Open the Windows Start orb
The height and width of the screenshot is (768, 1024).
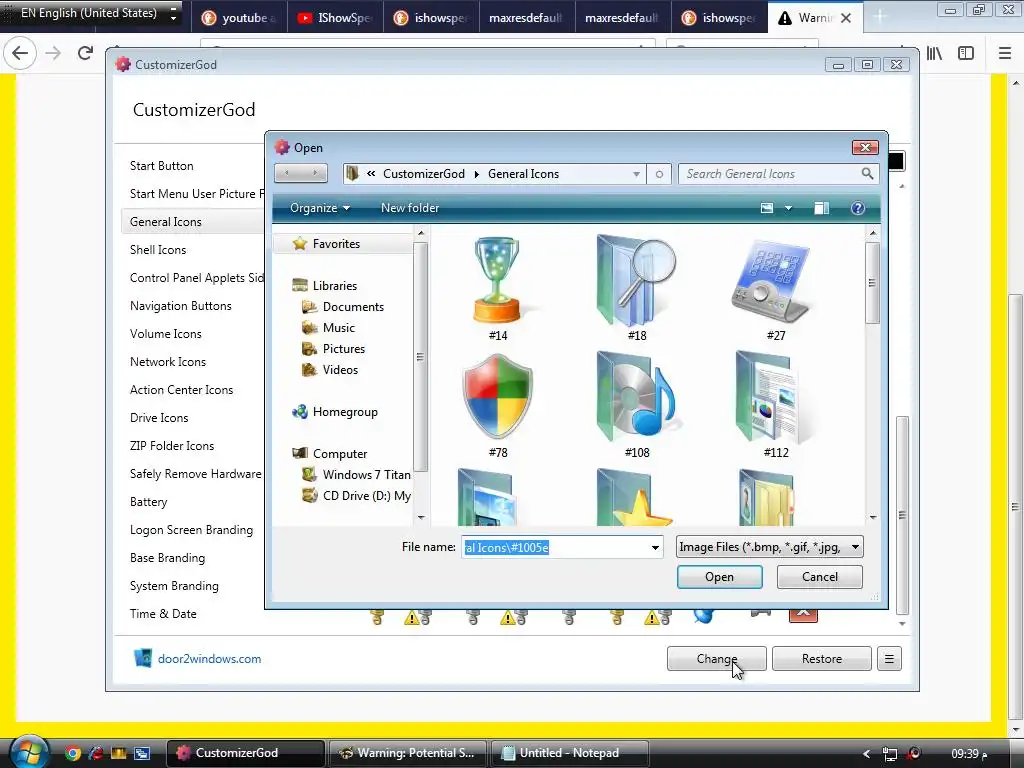28,752
